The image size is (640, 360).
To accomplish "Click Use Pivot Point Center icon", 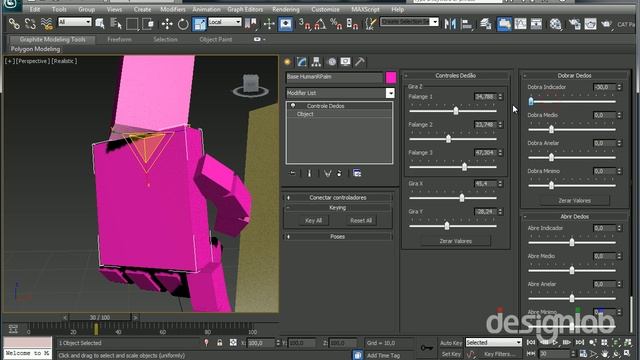I will tap(251, 24).
